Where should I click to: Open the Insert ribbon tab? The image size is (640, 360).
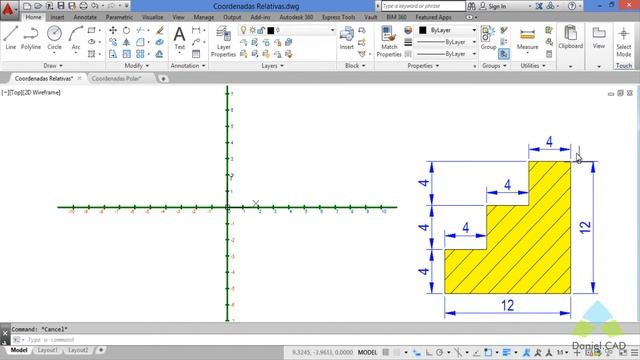coord(57,17)
